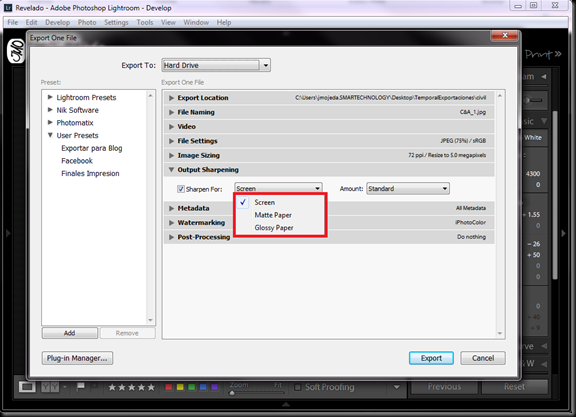Apply the yellow color label
Image resolution: width=576 pixels, height=417 pixels.
[x=180, y=387]
